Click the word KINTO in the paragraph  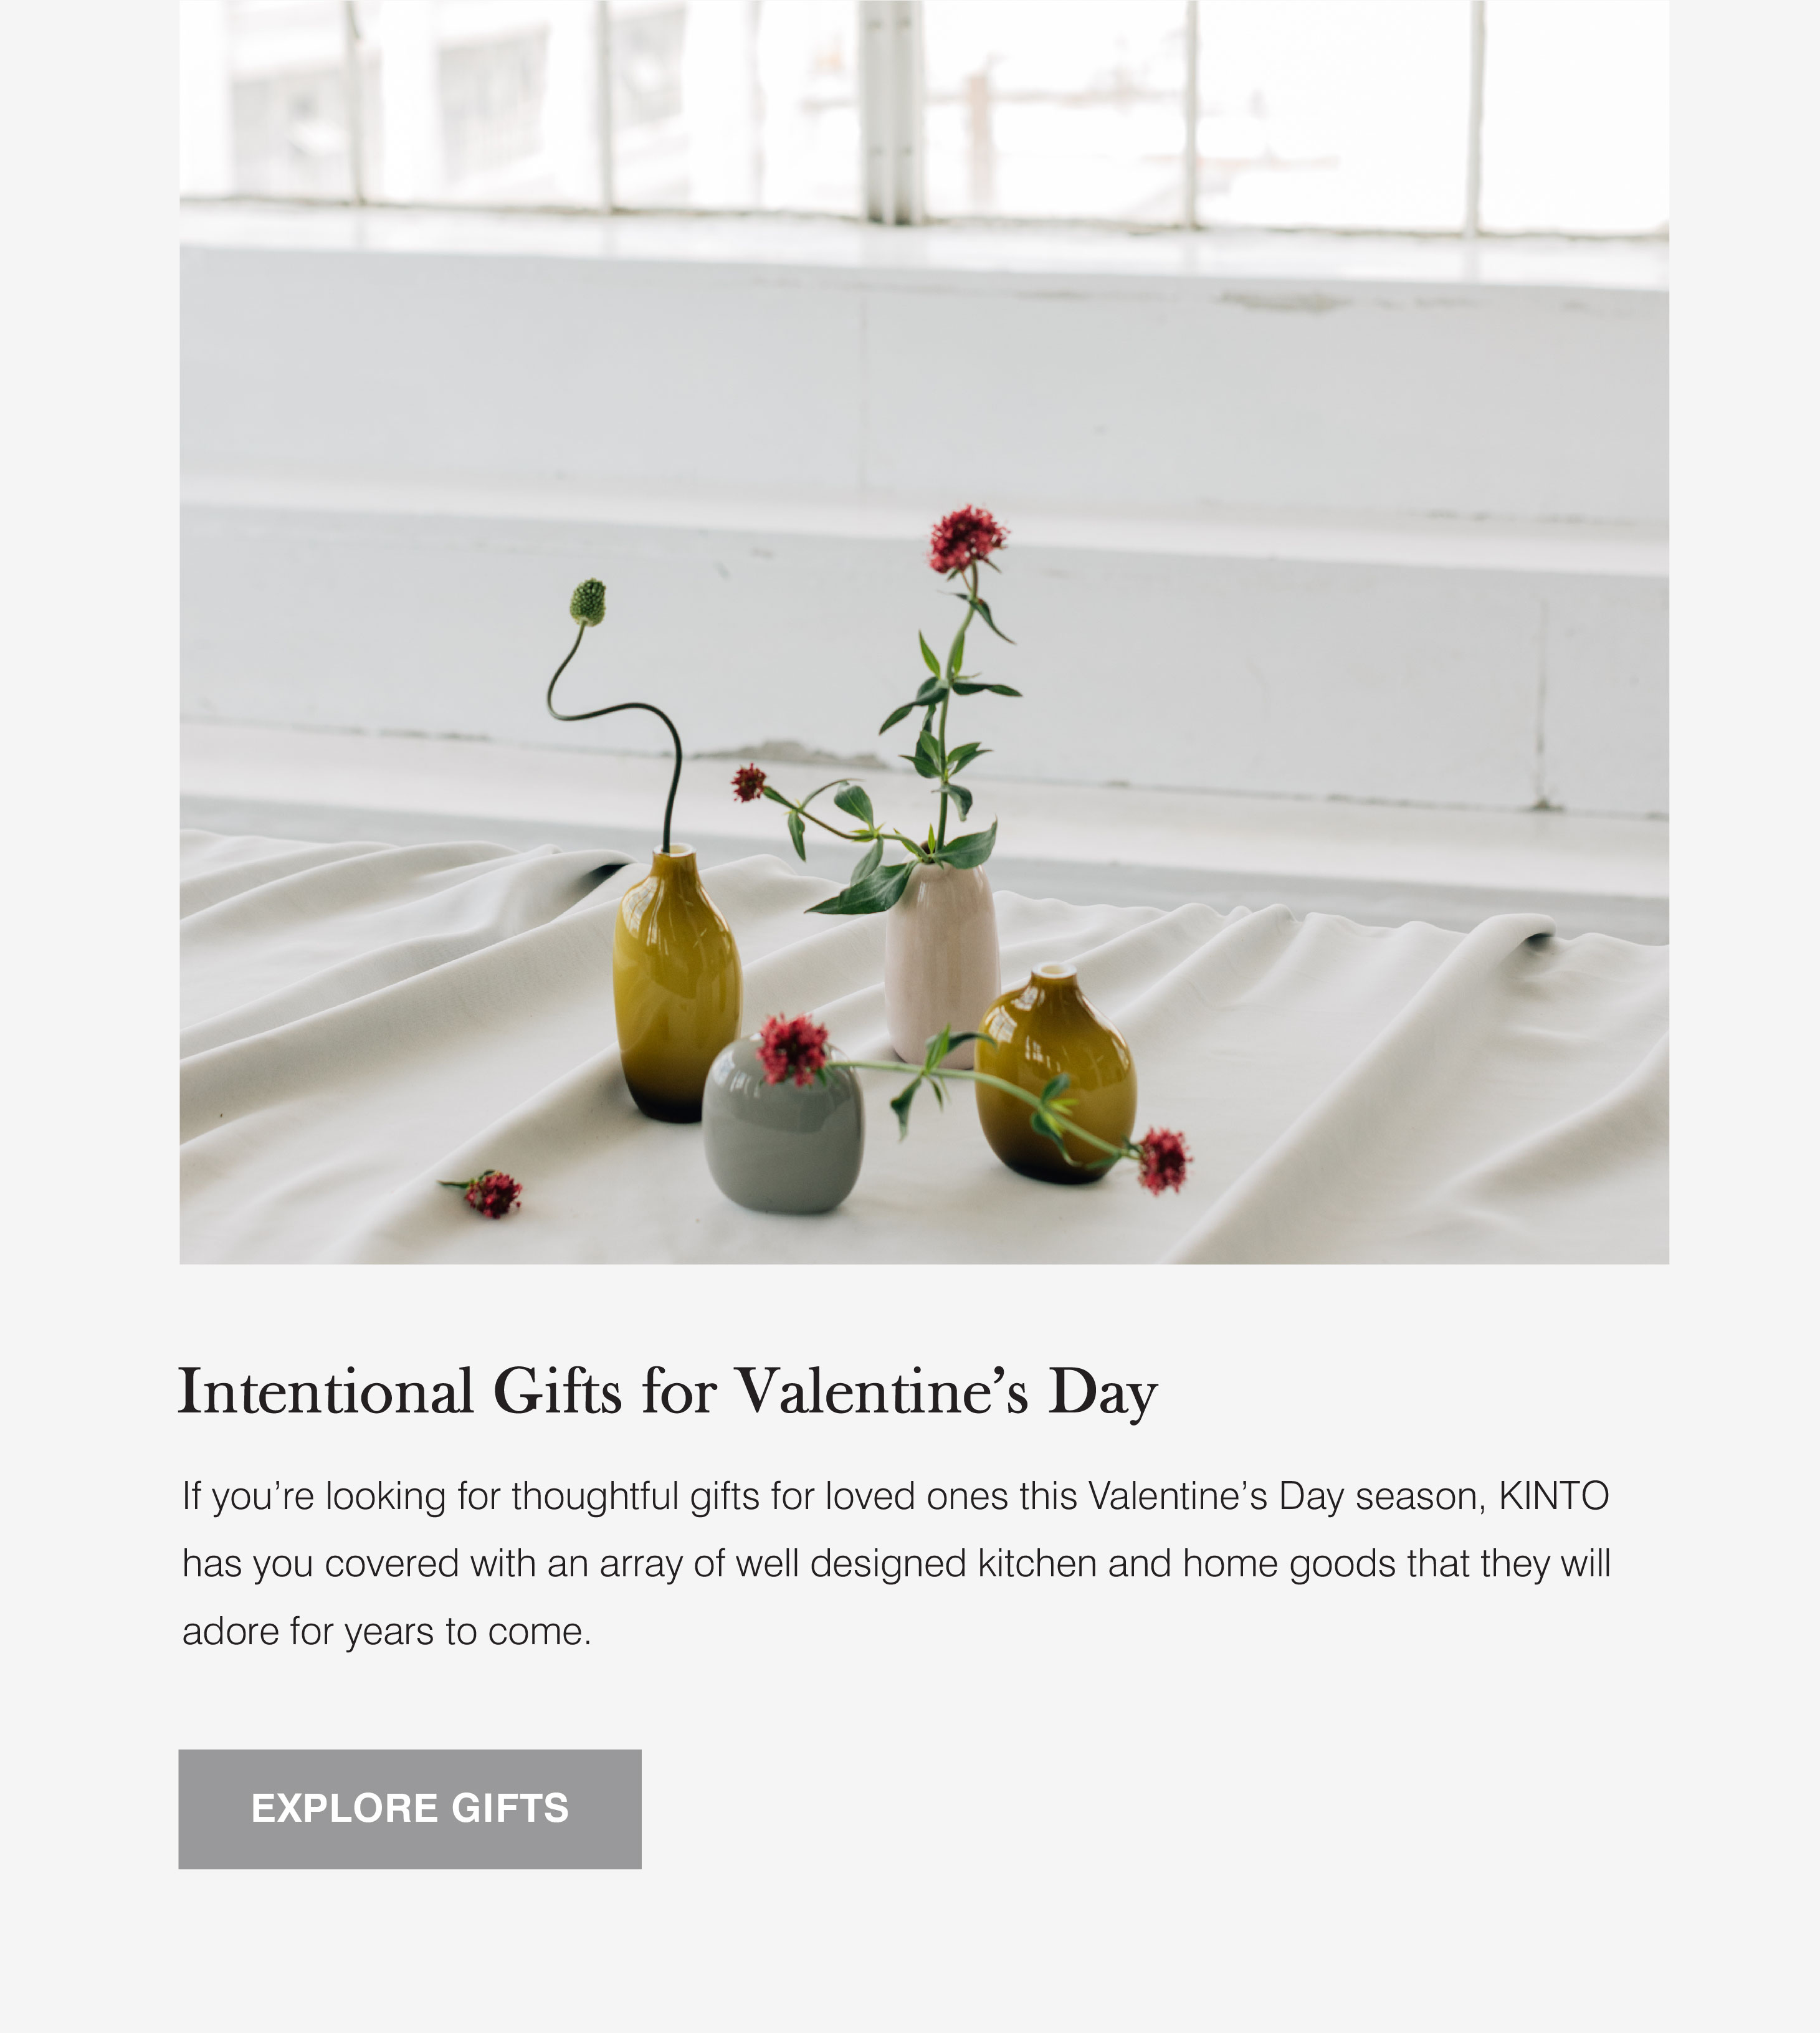coord(1554,1496)
